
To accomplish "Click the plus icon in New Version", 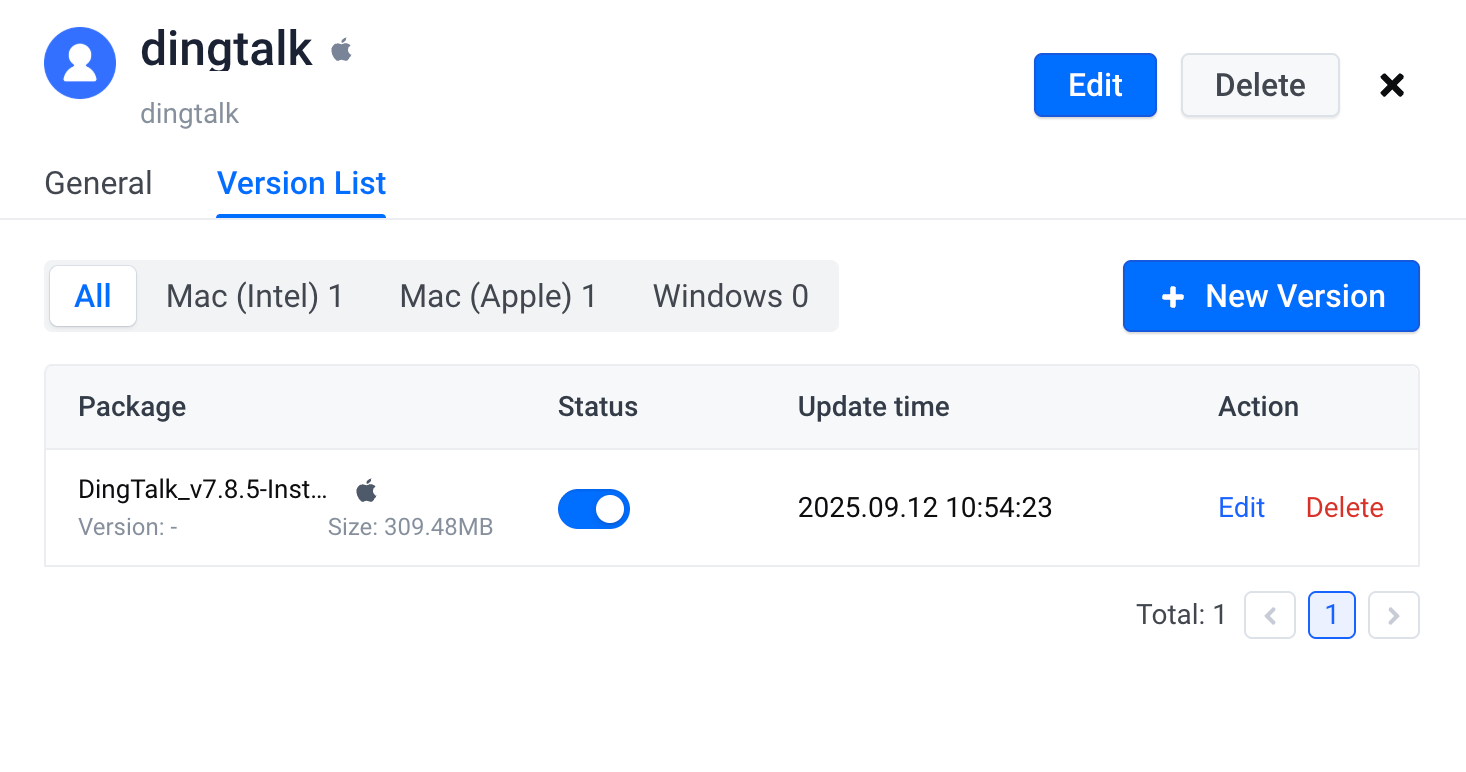I will point(1173,297).
